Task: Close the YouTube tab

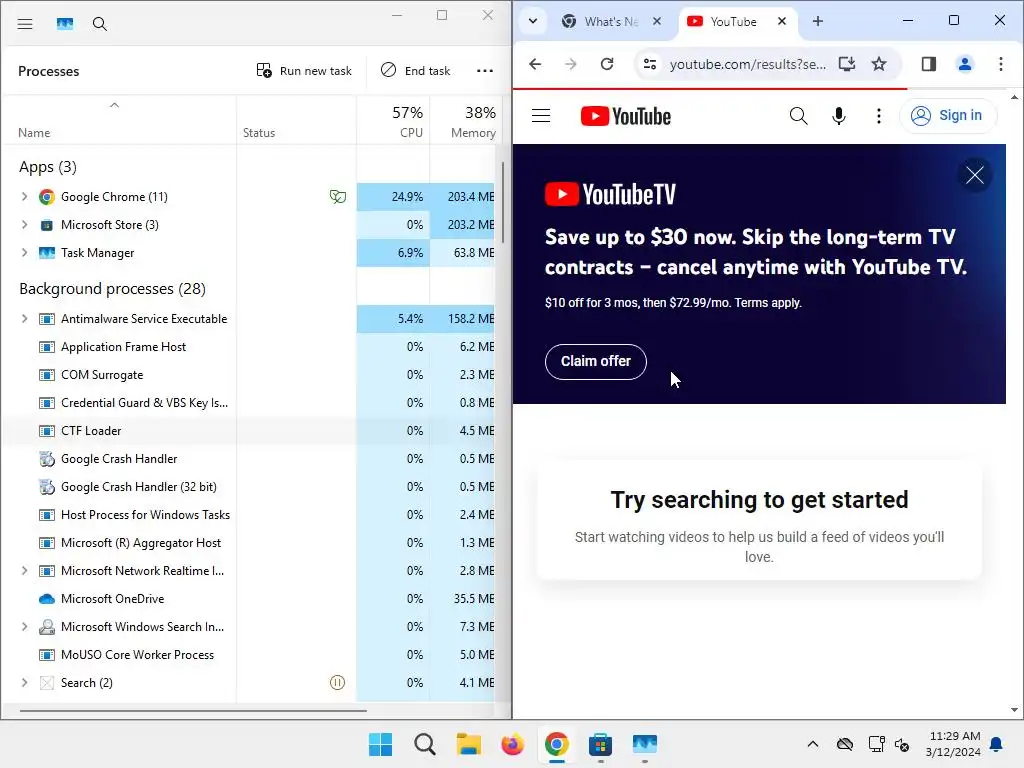Action: (x=782, y=22)
